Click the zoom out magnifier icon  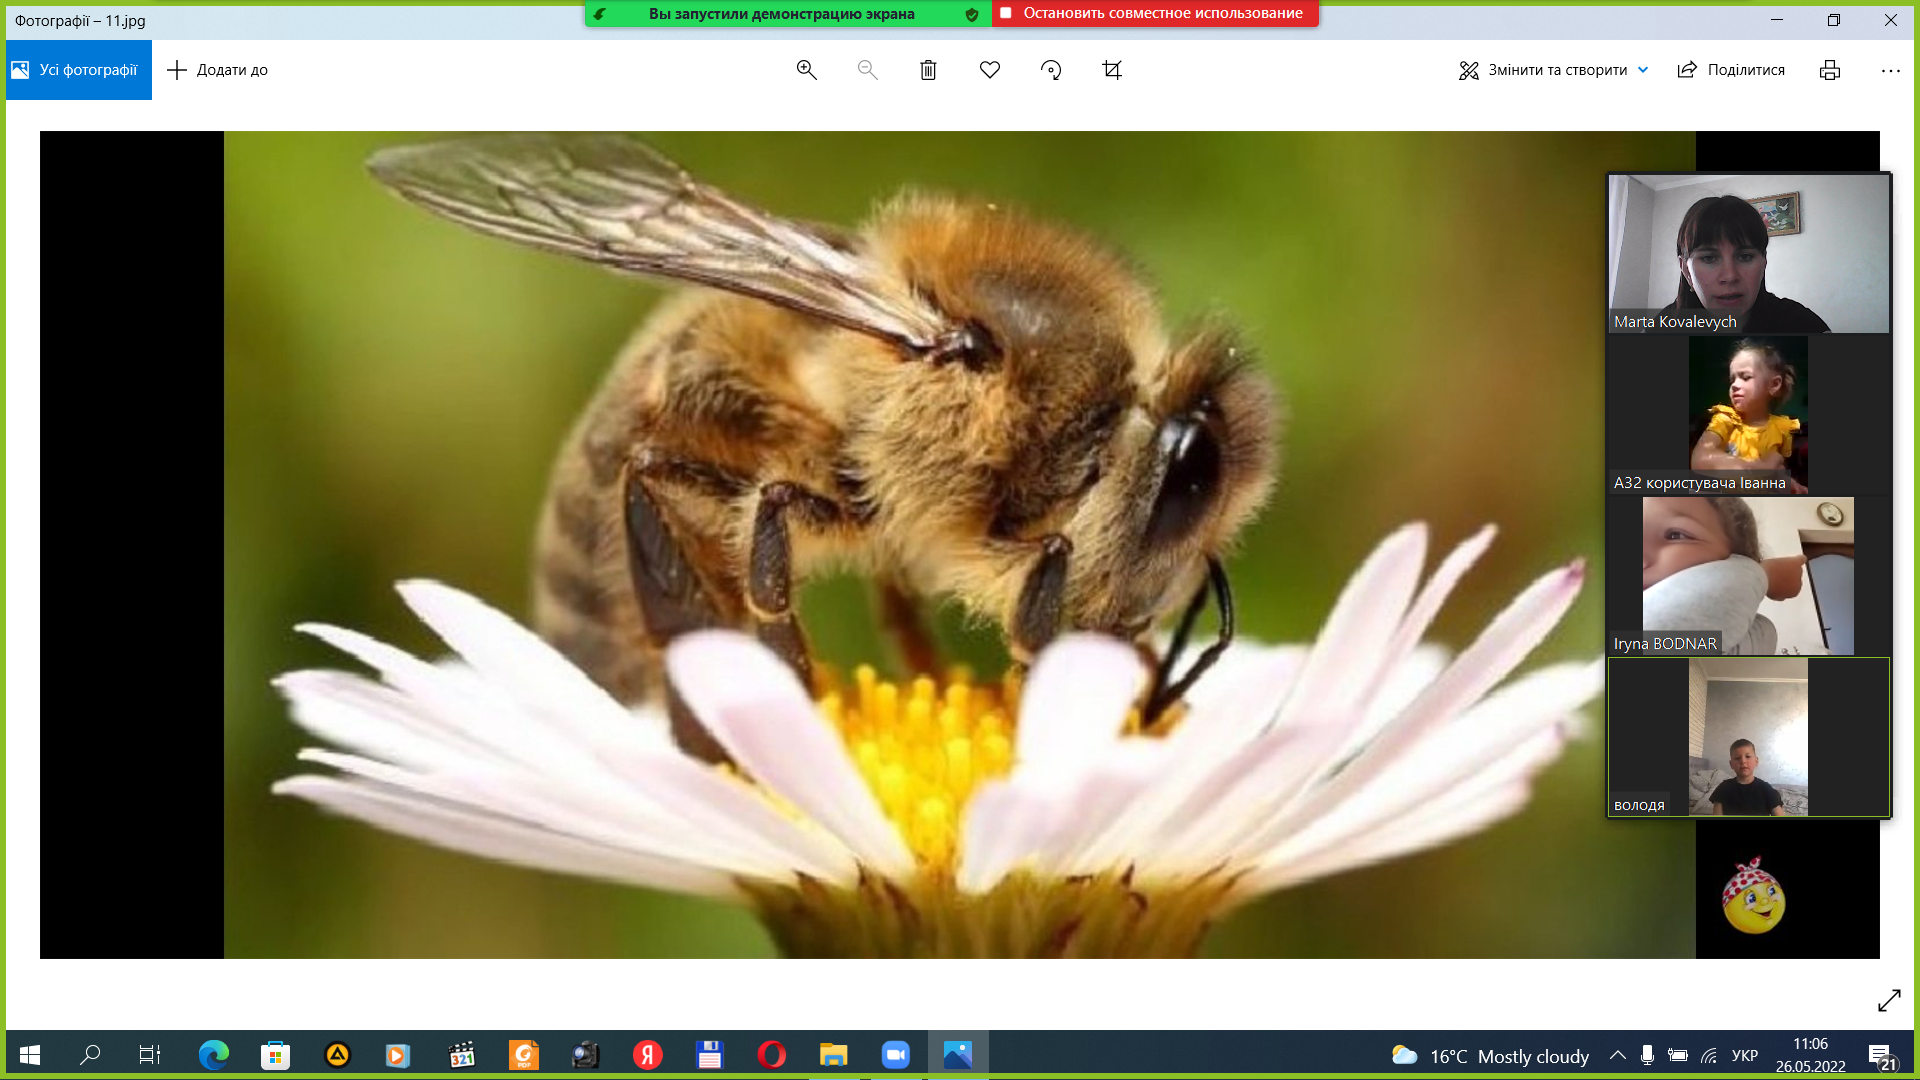[x=867, y=70]
